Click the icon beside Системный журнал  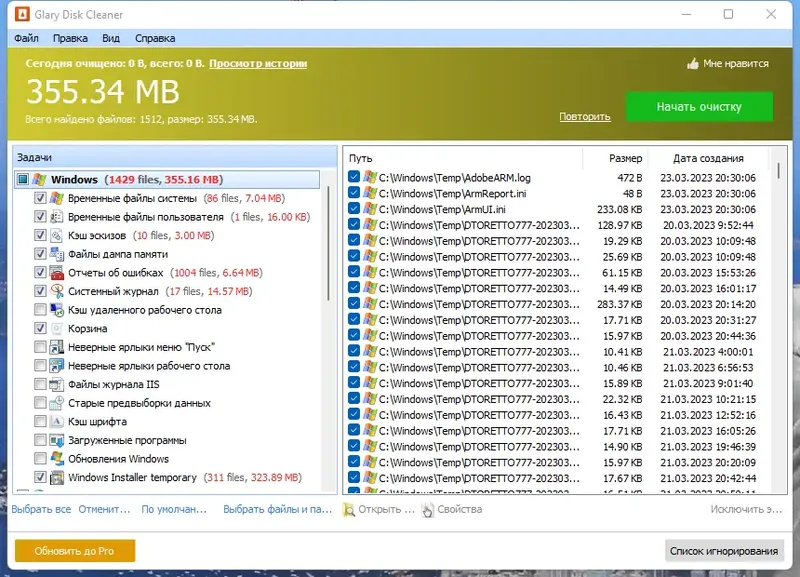(x=57, y=291)
